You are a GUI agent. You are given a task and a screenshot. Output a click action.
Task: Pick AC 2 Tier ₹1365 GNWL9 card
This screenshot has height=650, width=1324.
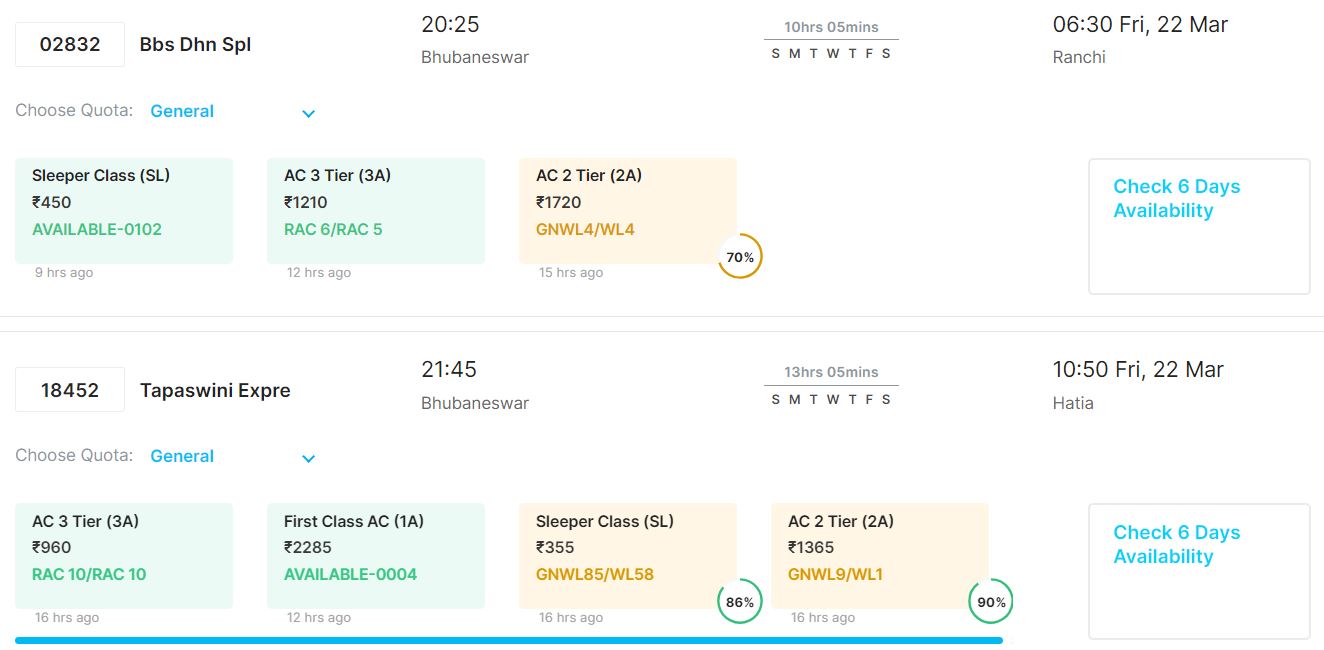[880, 555]
